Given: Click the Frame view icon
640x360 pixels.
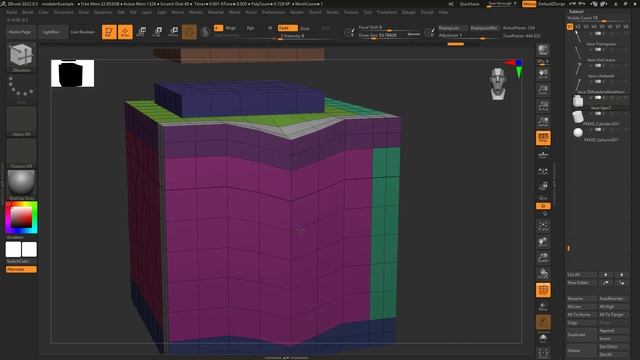Looking at the screenshot, I should 543,226.
